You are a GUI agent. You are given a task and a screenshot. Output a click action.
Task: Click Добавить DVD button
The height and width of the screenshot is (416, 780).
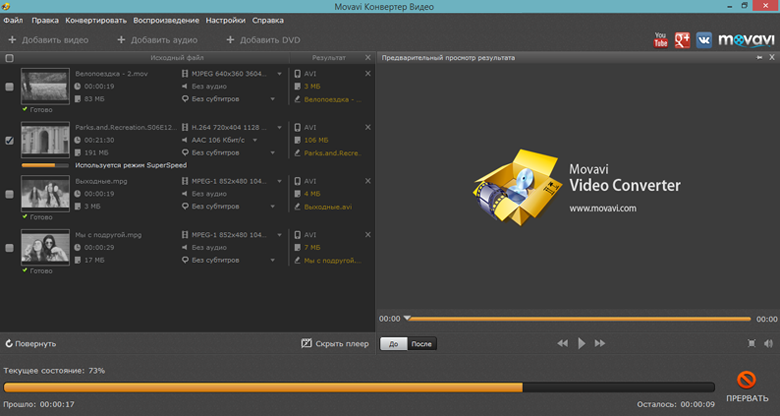(263, 40)
